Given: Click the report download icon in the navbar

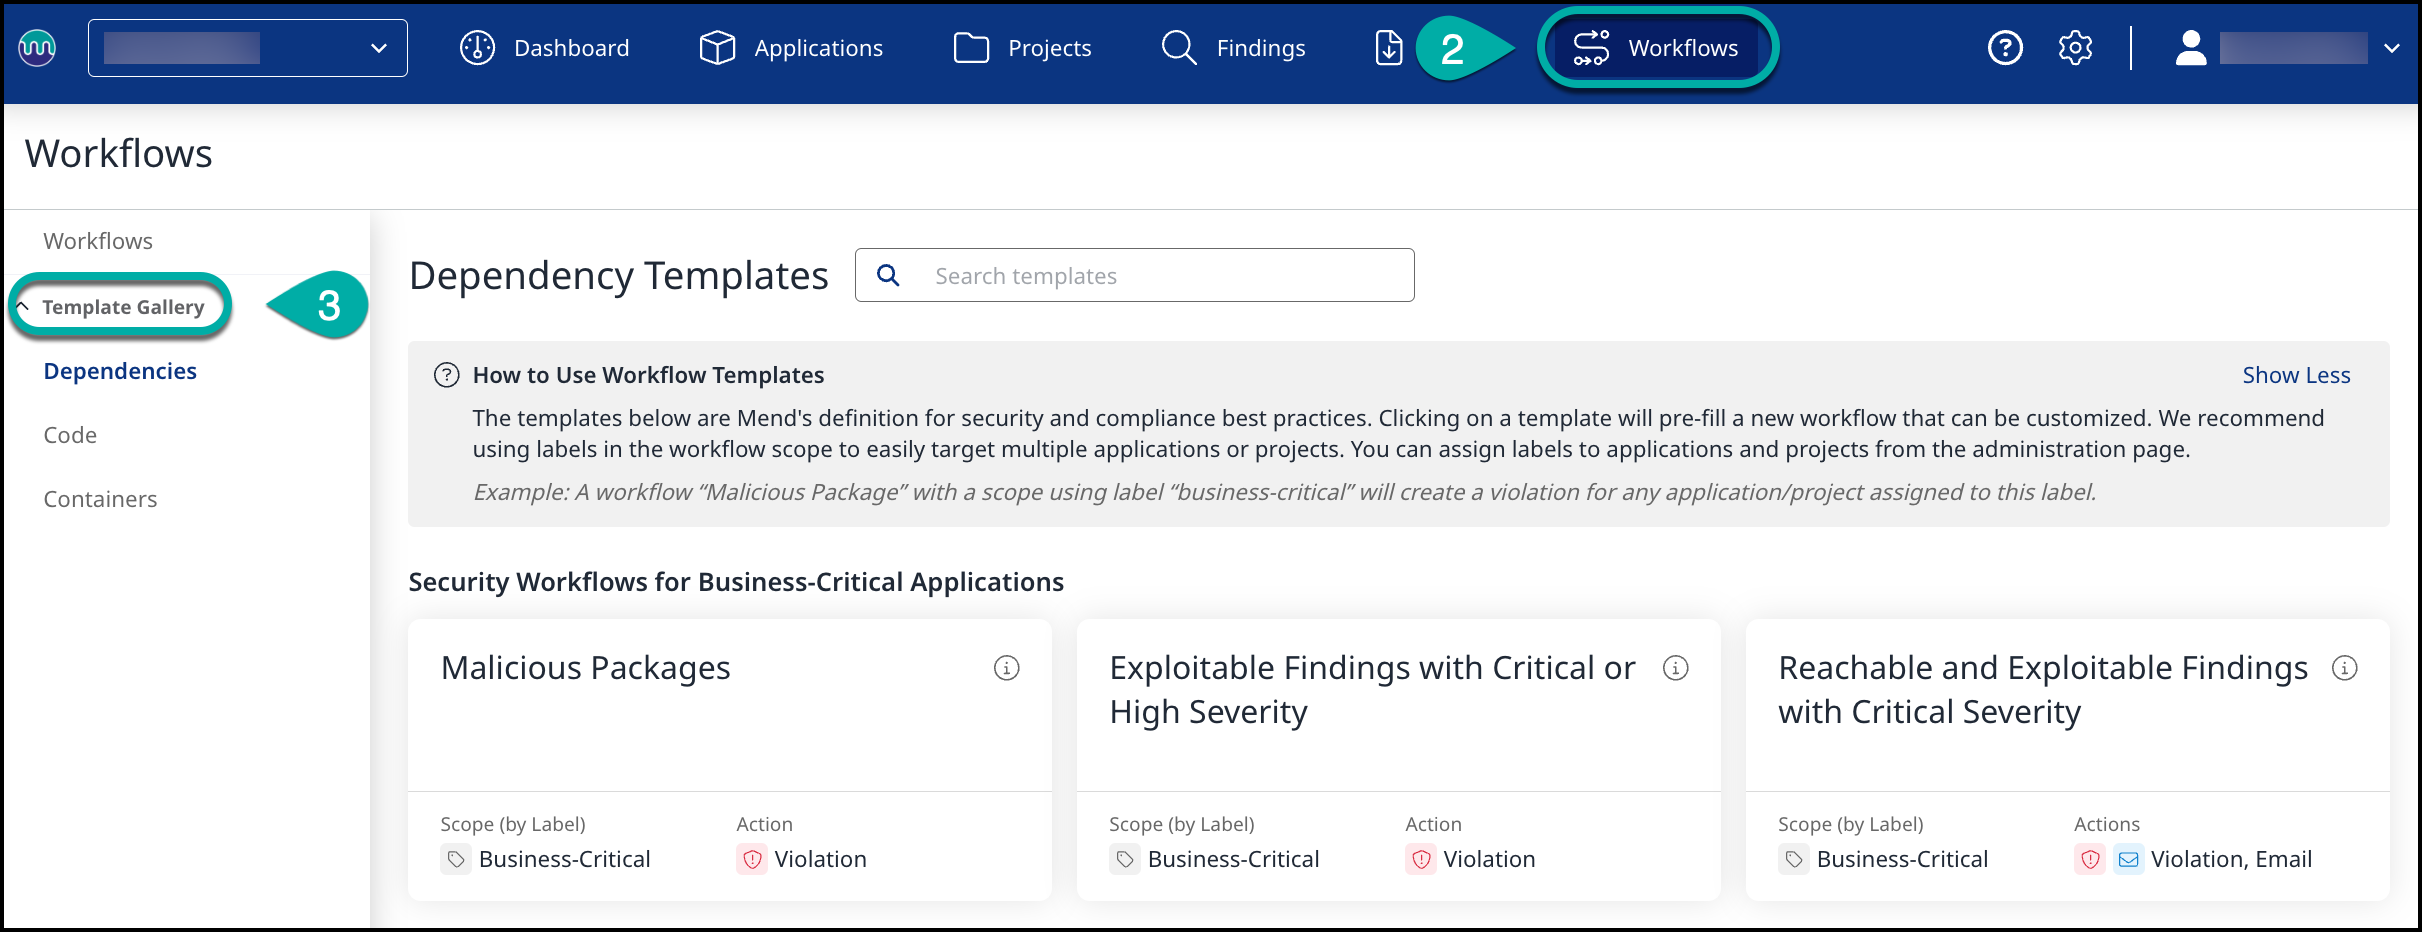Looking at the screenshot, I should [1388, 47].
